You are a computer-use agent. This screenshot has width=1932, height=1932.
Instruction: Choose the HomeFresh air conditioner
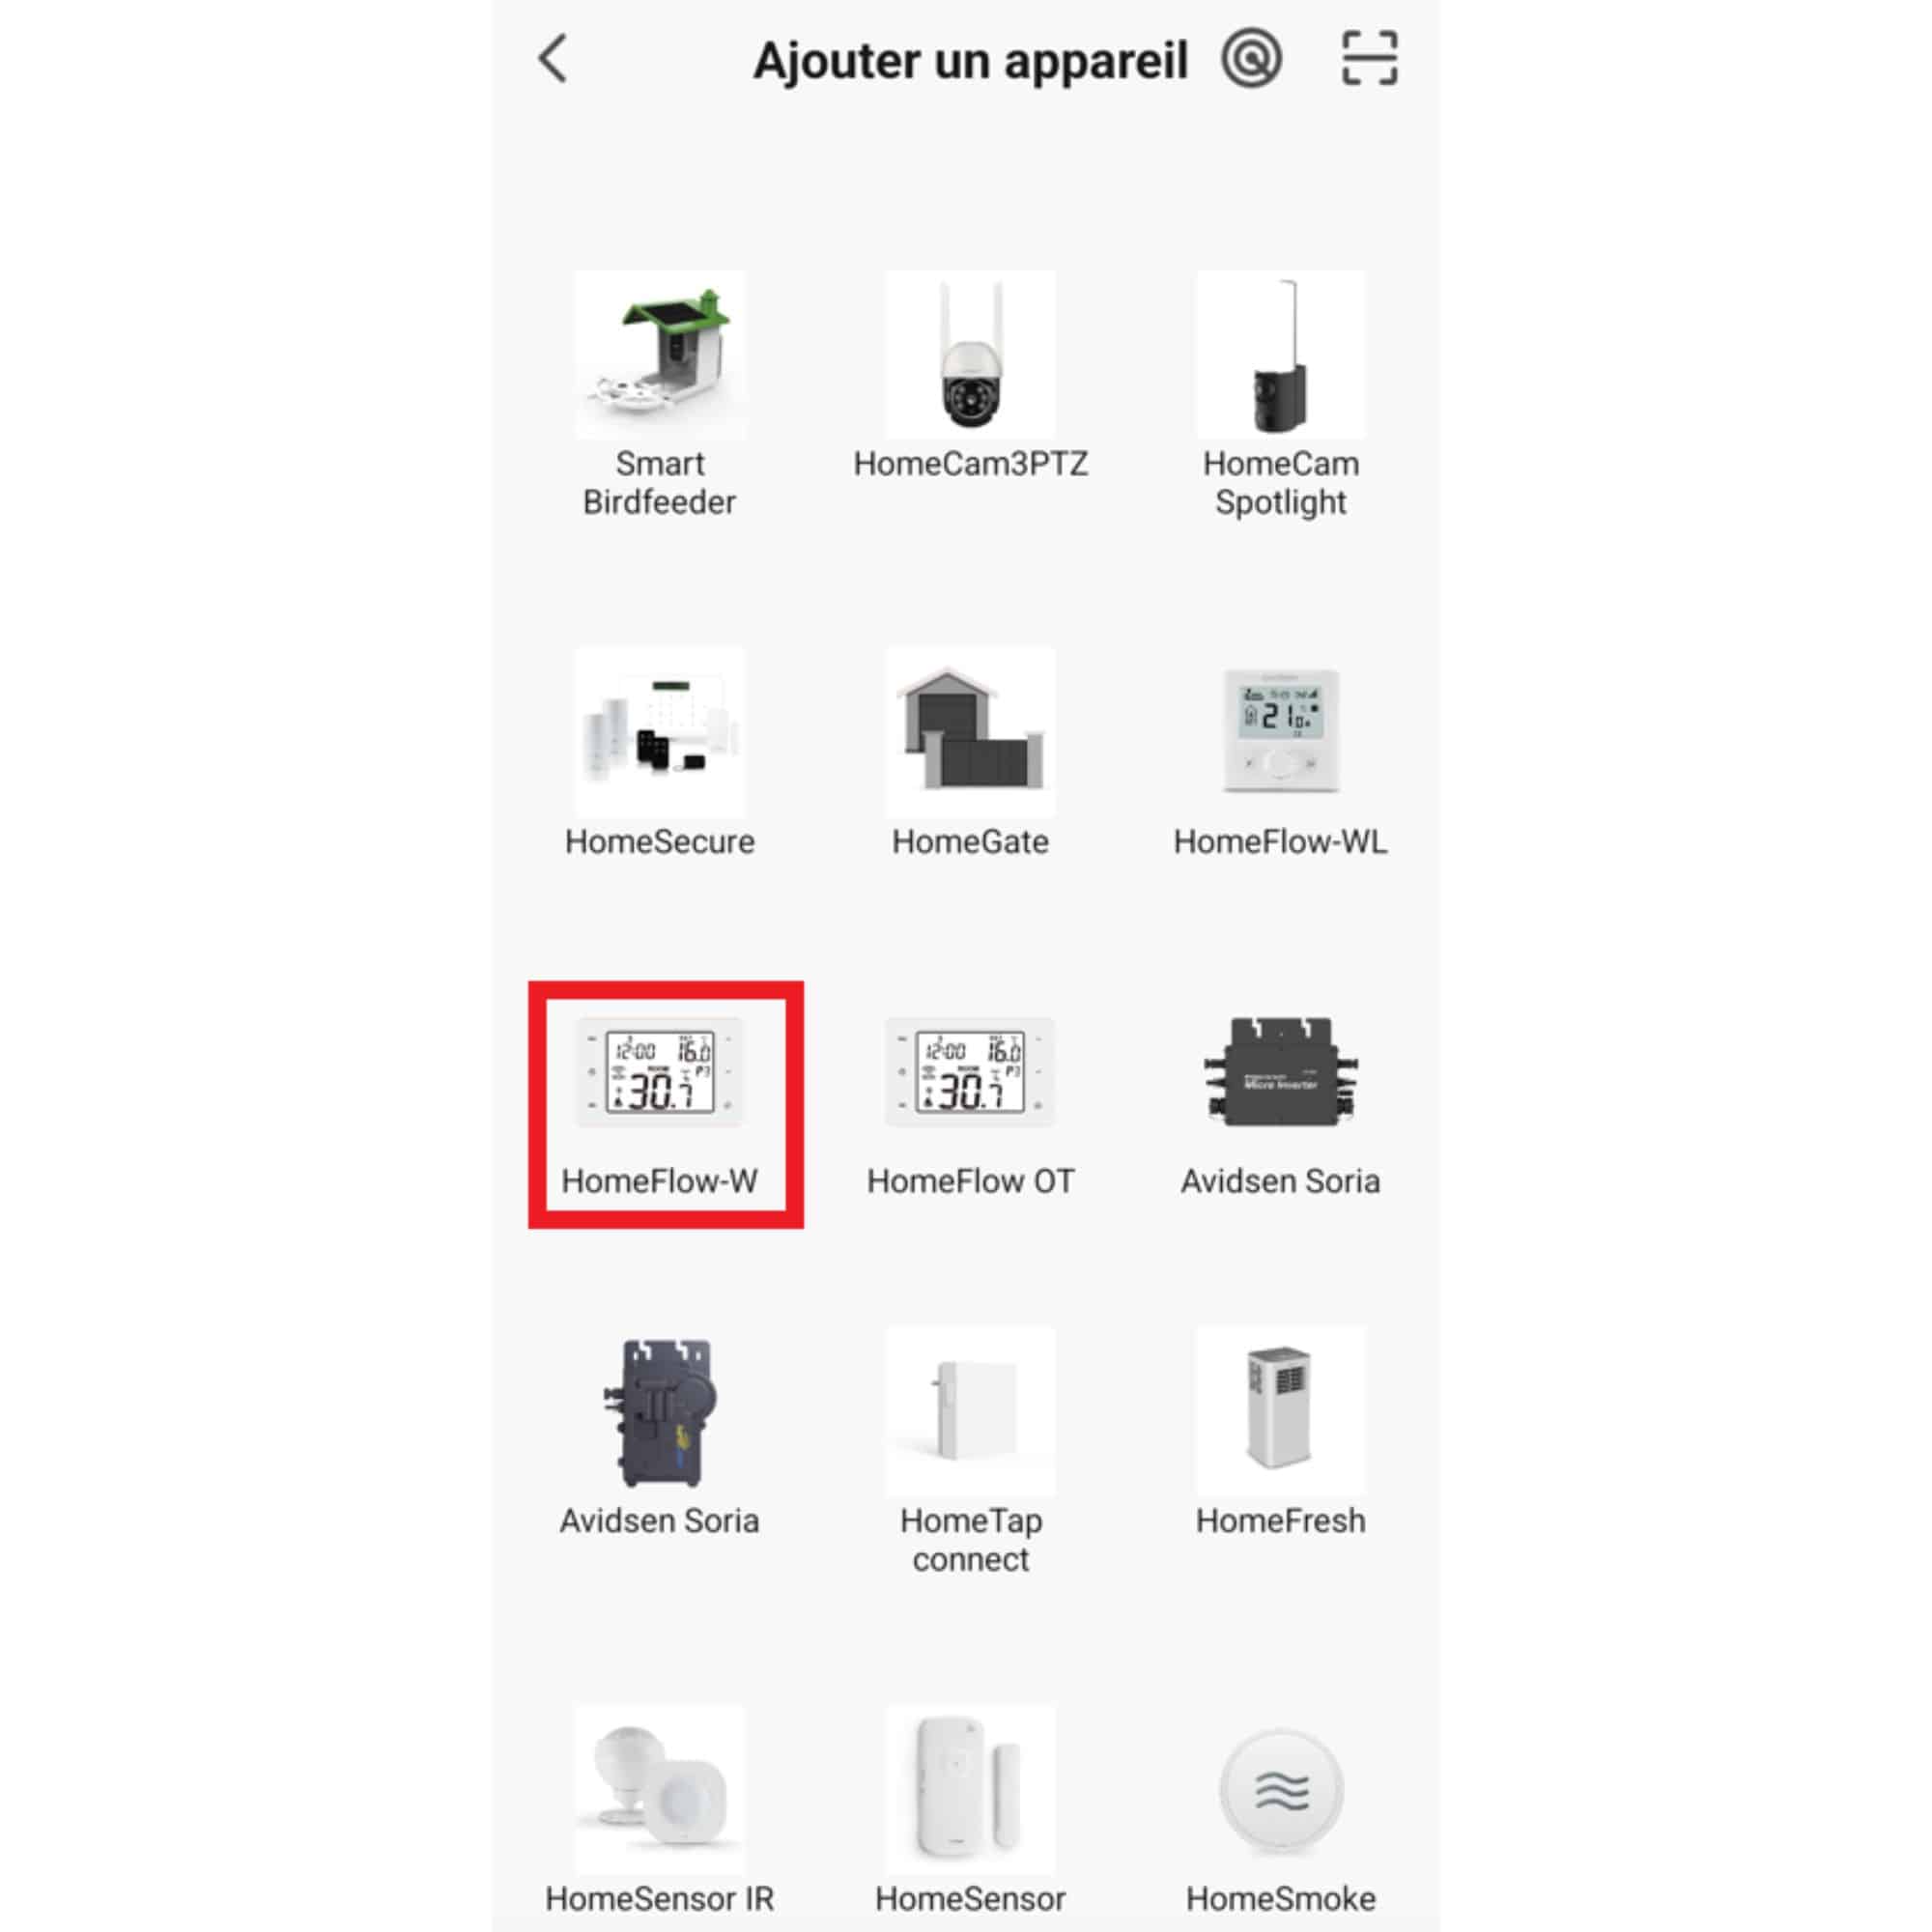pos(1280,1432)
